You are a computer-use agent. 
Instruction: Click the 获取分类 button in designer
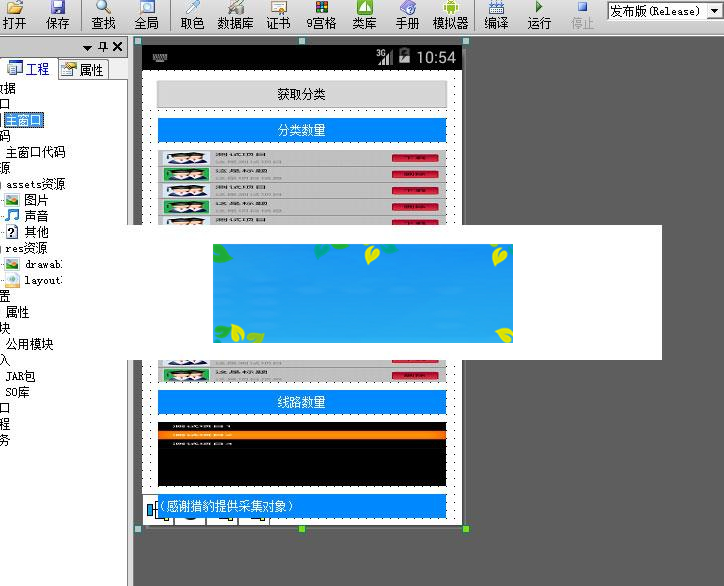[x=301, y=94]
